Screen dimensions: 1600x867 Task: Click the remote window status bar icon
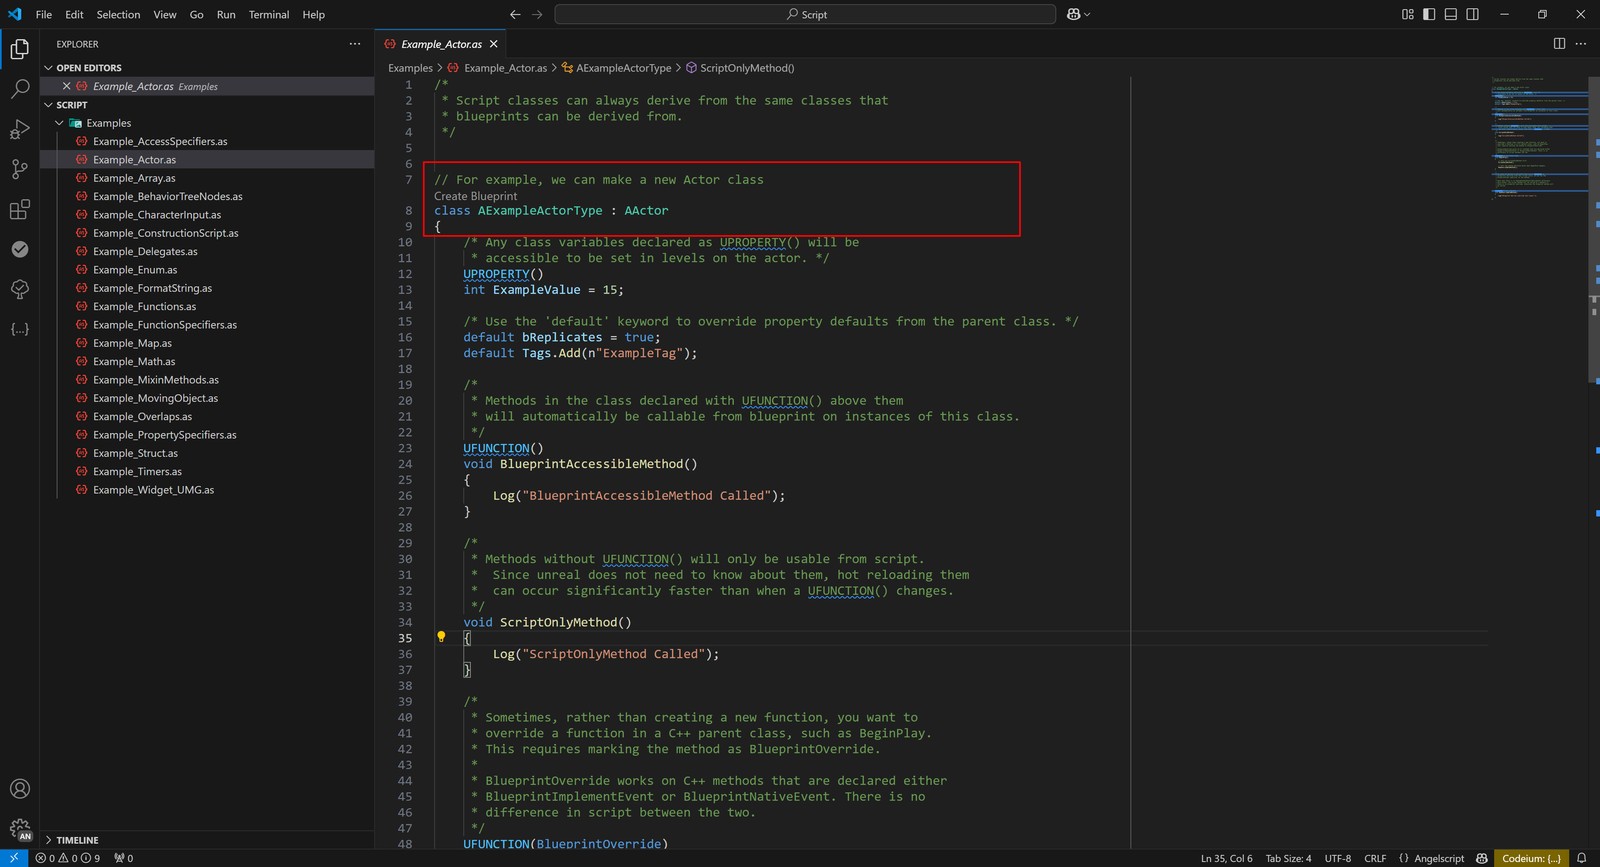pos(13,858)
